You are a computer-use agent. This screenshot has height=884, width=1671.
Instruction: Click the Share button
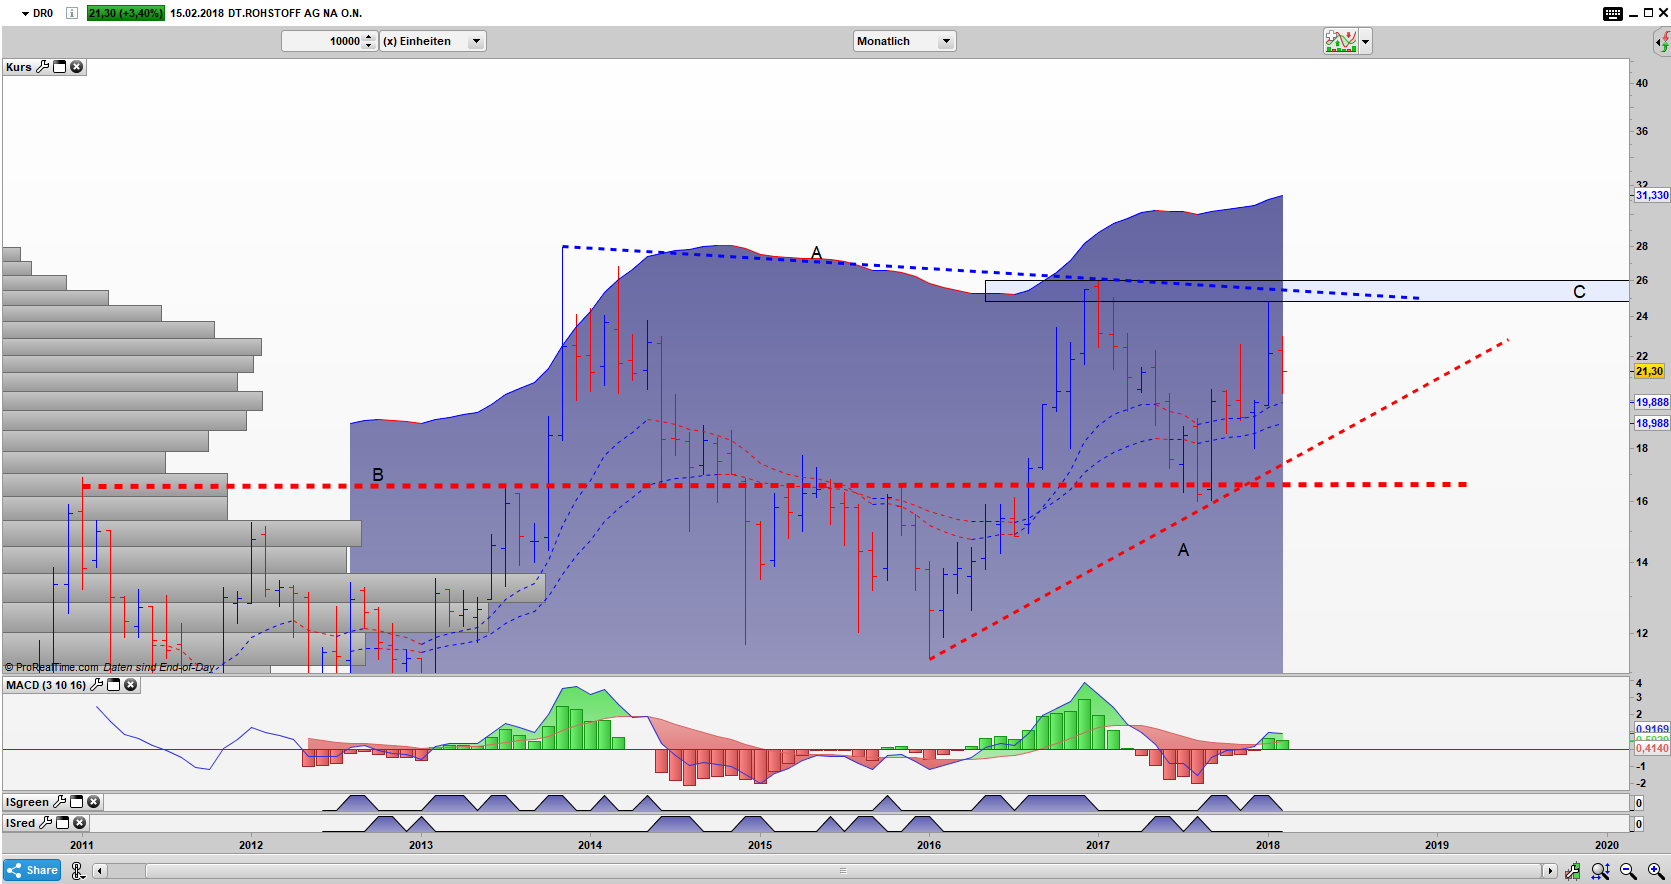click(x=32, y=870)
